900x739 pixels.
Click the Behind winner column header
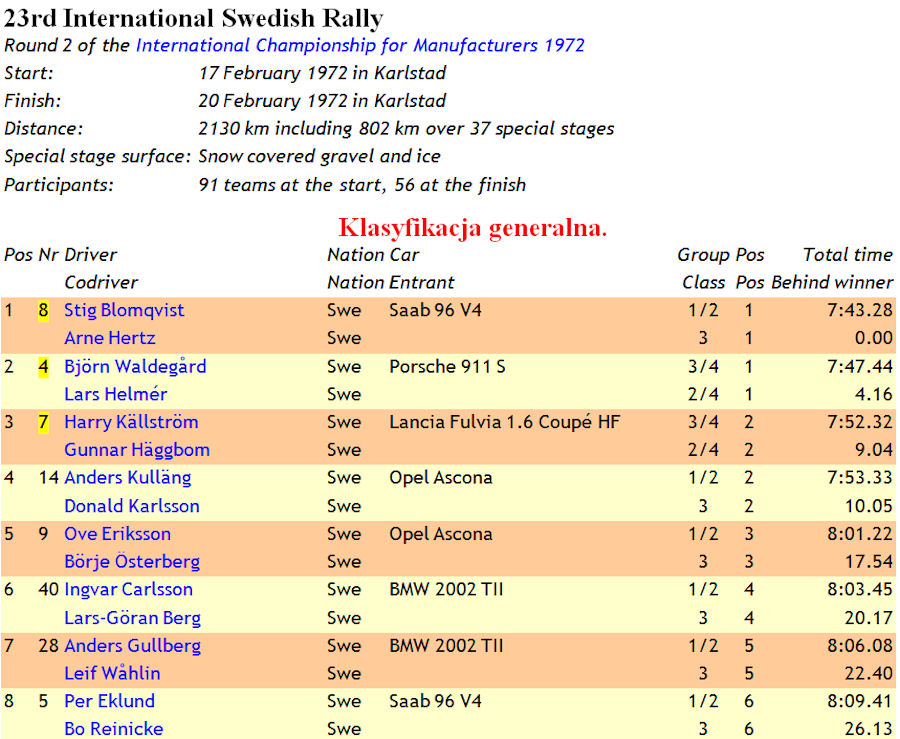click(832, 282)
